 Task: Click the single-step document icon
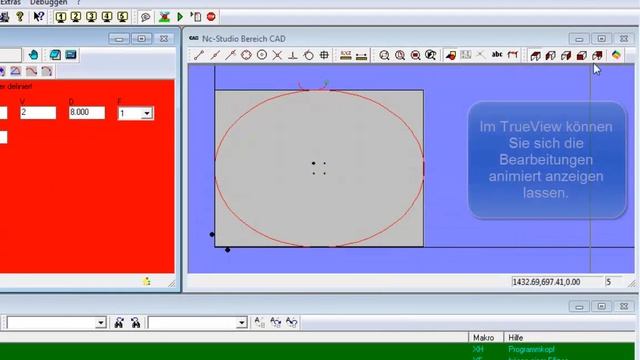pyautogui.click(x=196, y=17)
